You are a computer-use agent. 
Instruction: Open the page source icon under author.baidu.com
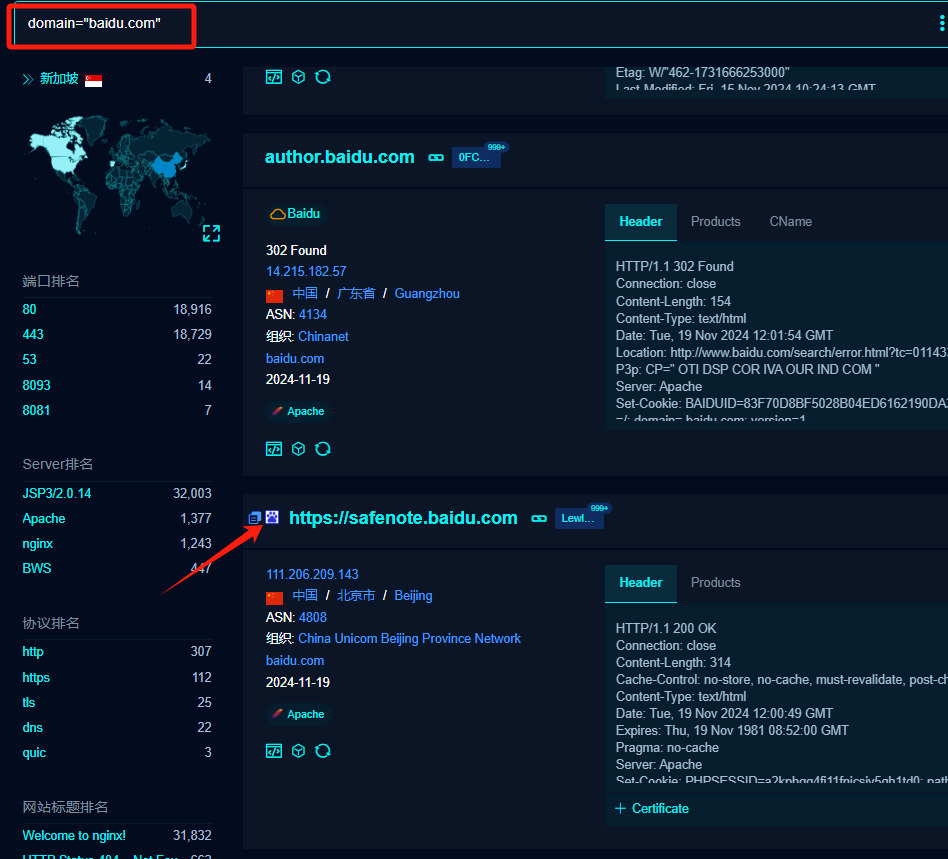274,449
